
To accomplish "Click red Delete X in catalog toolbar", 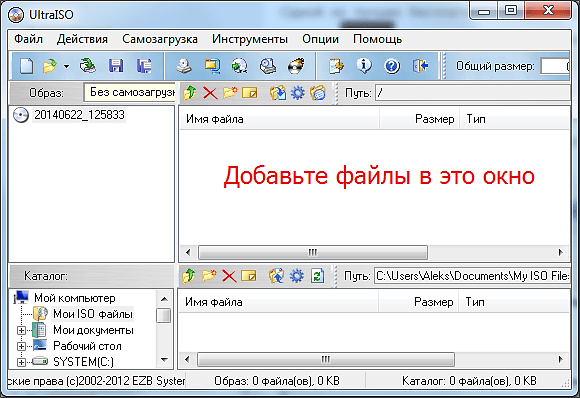I will 229,276.
